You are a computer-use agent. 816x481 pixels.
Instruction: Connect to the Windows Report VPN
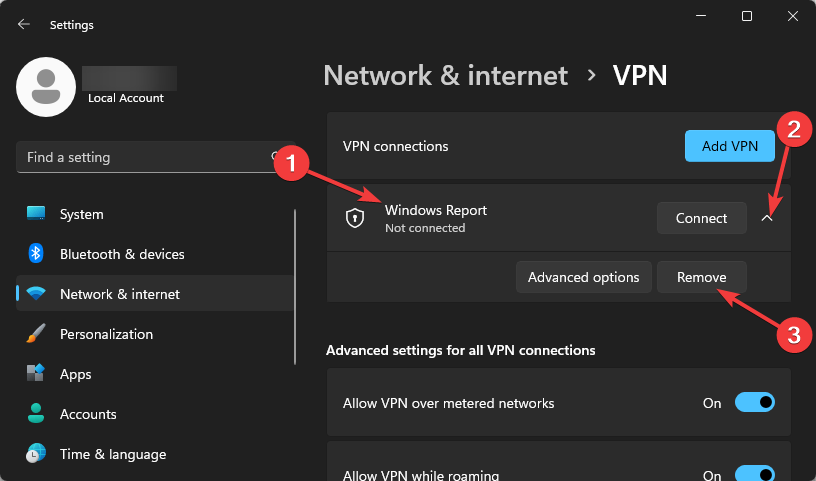701,218
